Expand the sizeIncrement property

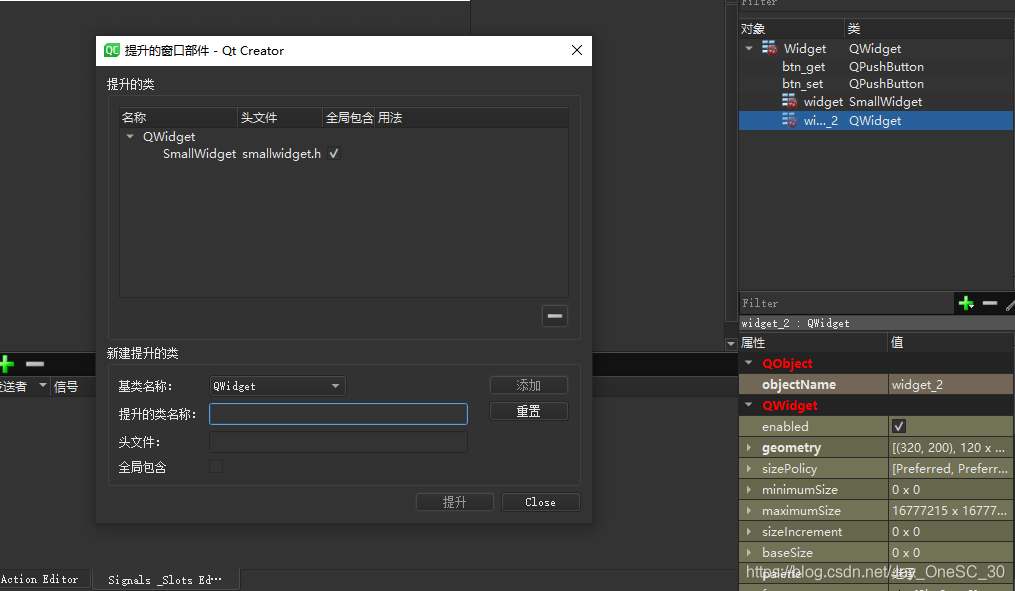point(749,531)
